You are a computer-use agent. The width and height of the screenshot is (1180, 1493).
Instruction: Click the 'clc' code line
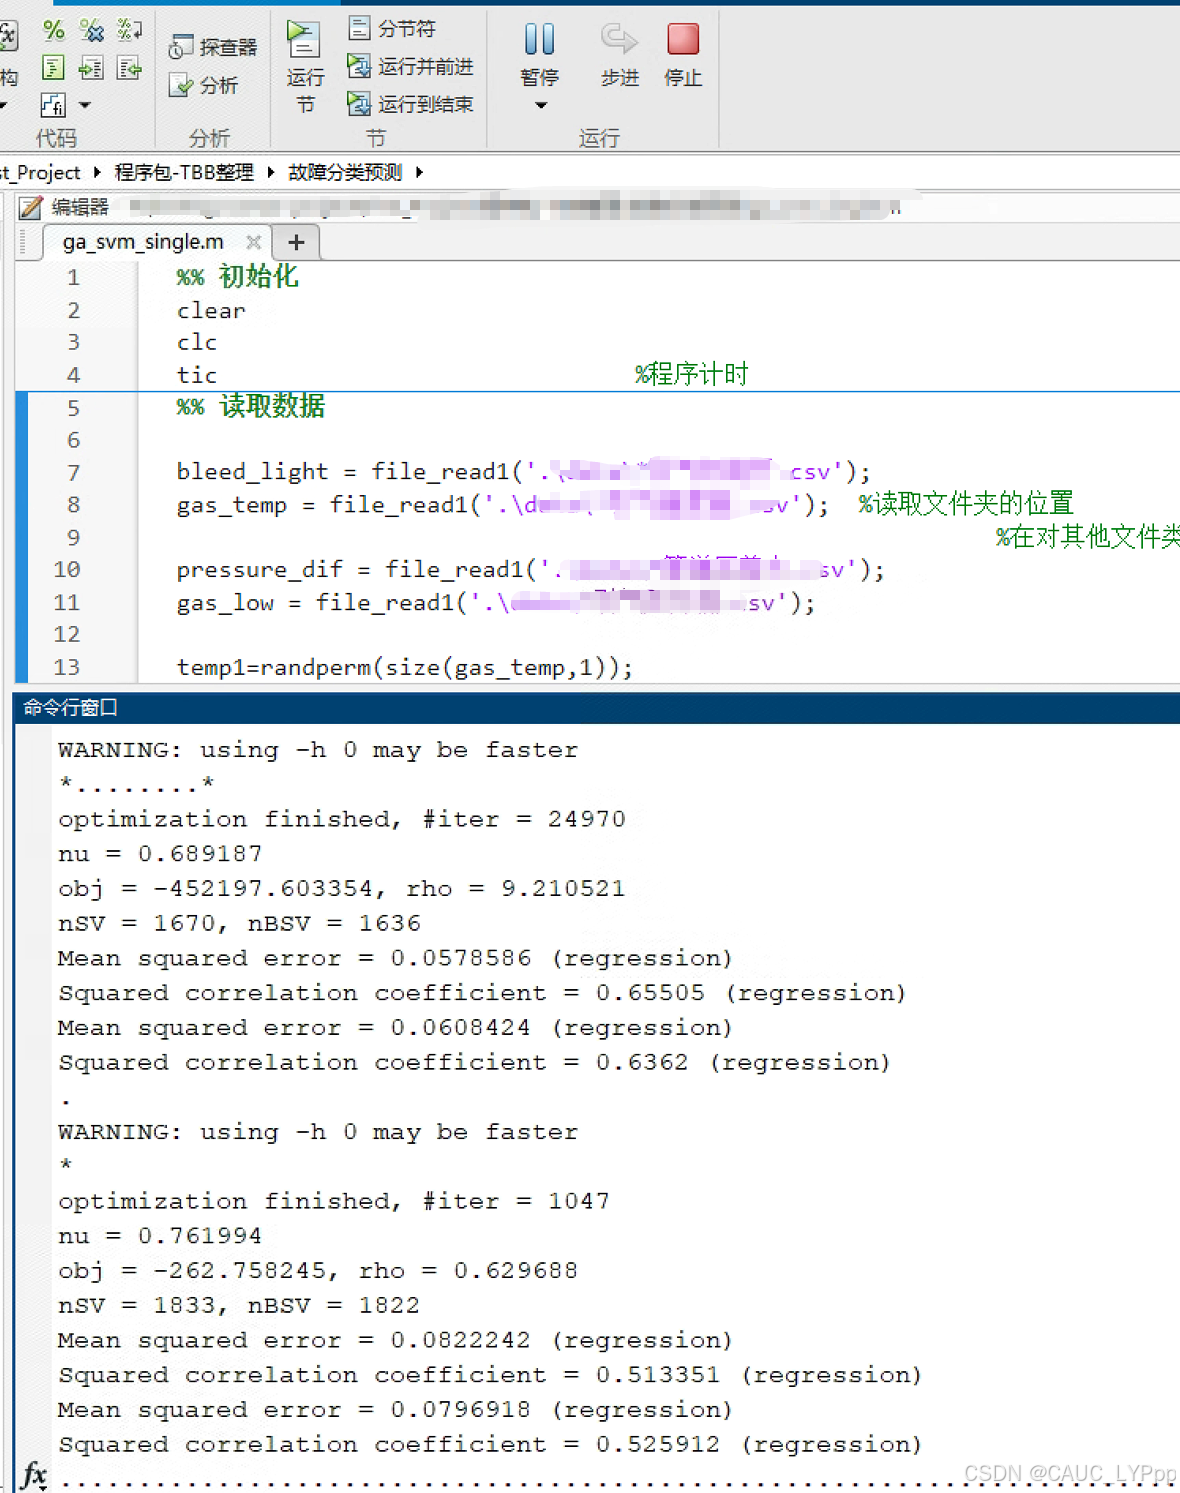coord(197,343)
